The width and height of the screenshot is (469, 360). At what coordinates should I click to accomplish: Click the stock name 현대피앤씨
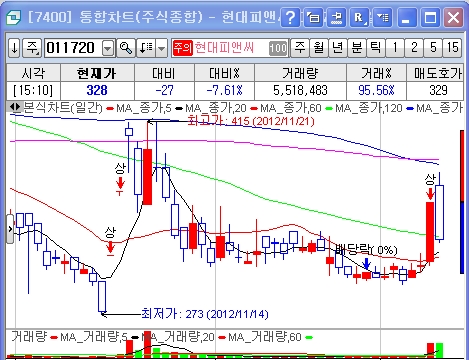click(224, 48)
